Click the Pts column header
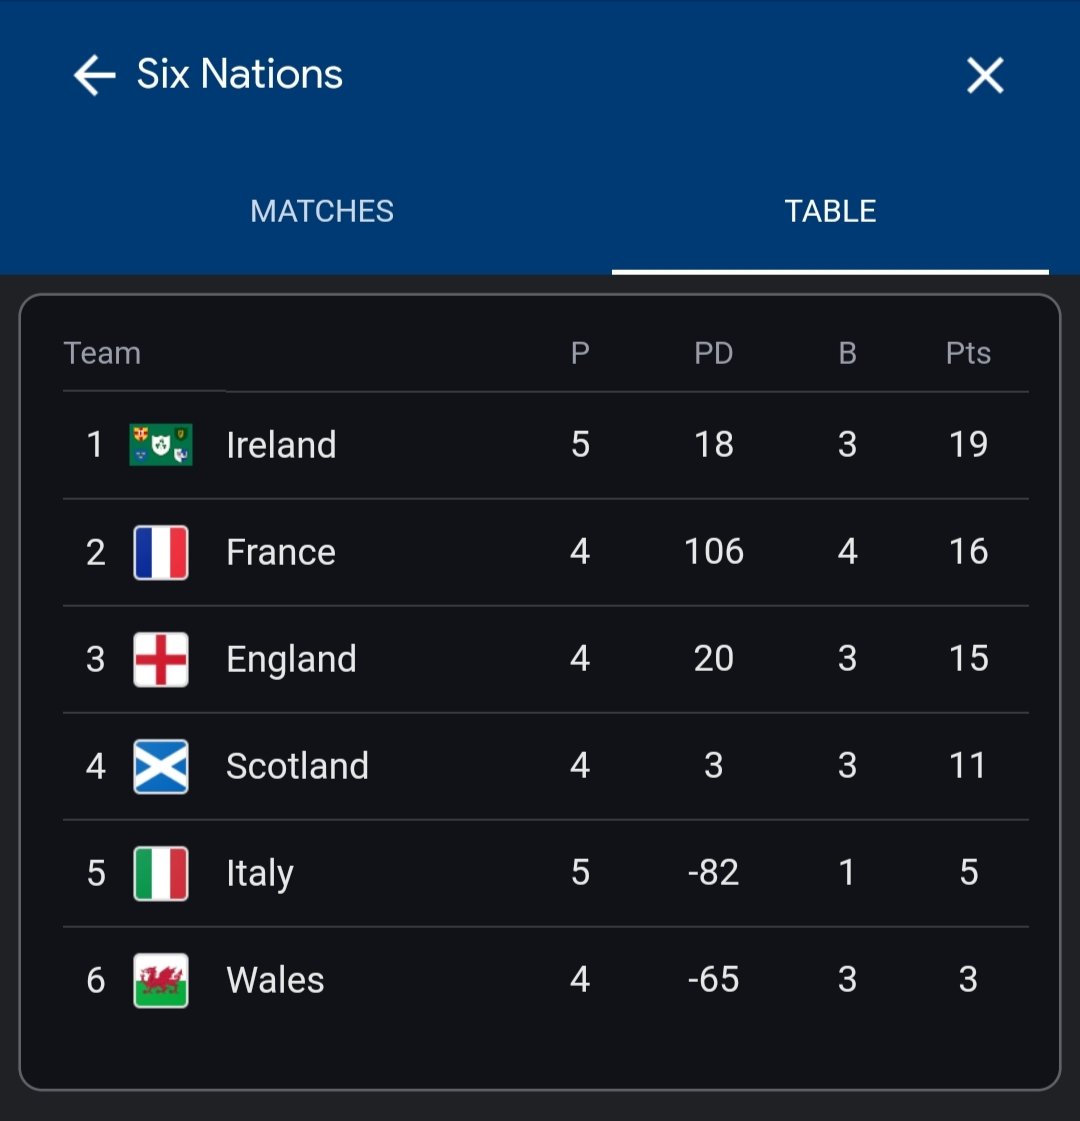The image size is (1080, 1121). (968, 353)
